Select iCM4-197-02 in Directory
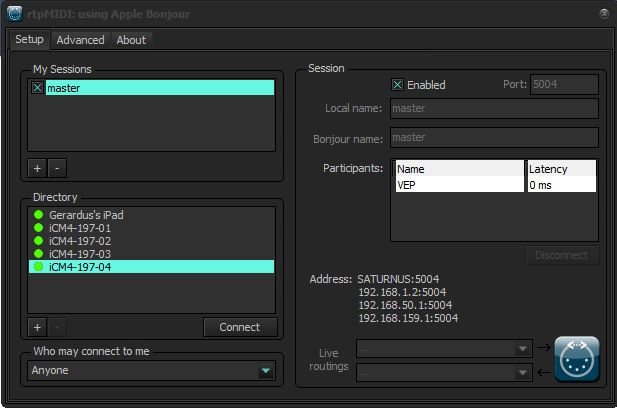The width and height of the screenshot is (617, 408). [151, 241]
